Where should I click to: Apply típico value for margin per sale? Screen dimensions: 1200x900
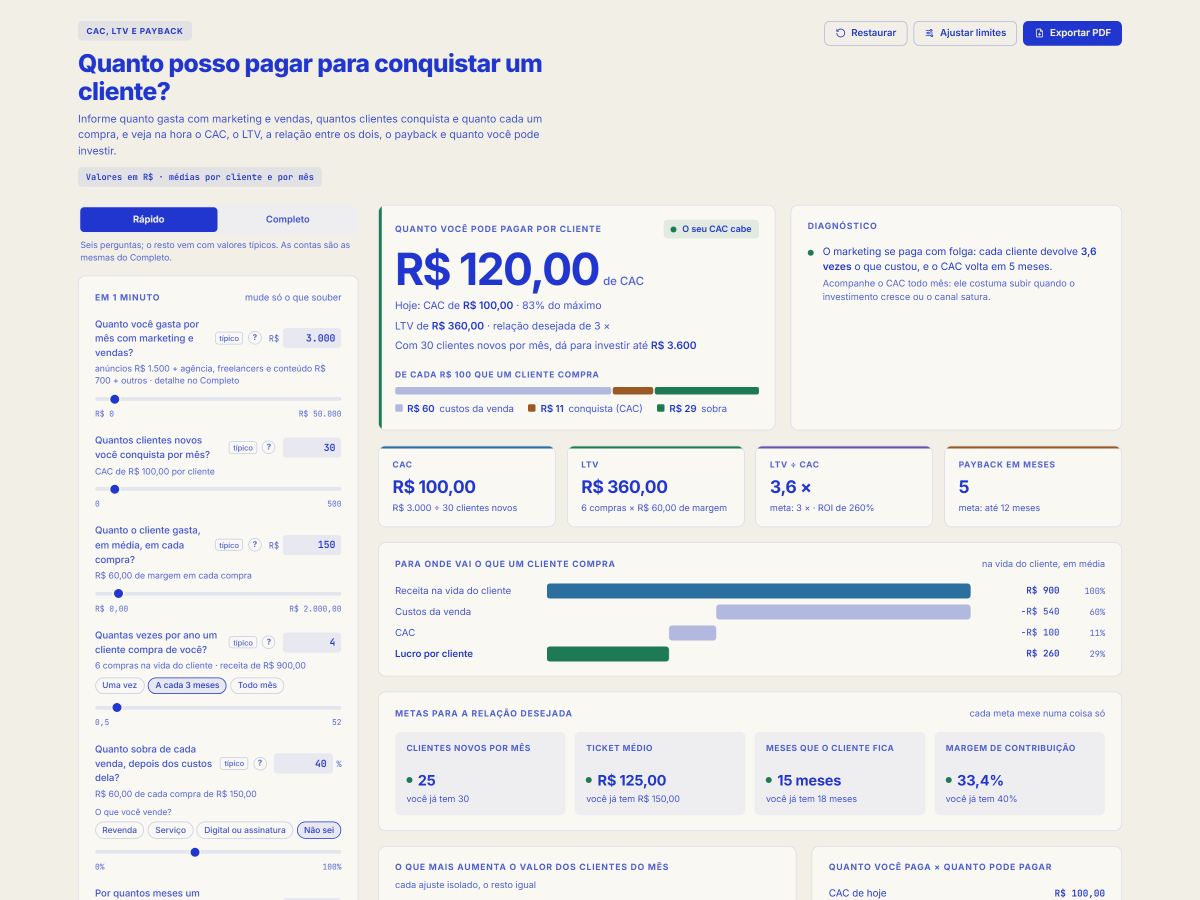coord(234,763)
